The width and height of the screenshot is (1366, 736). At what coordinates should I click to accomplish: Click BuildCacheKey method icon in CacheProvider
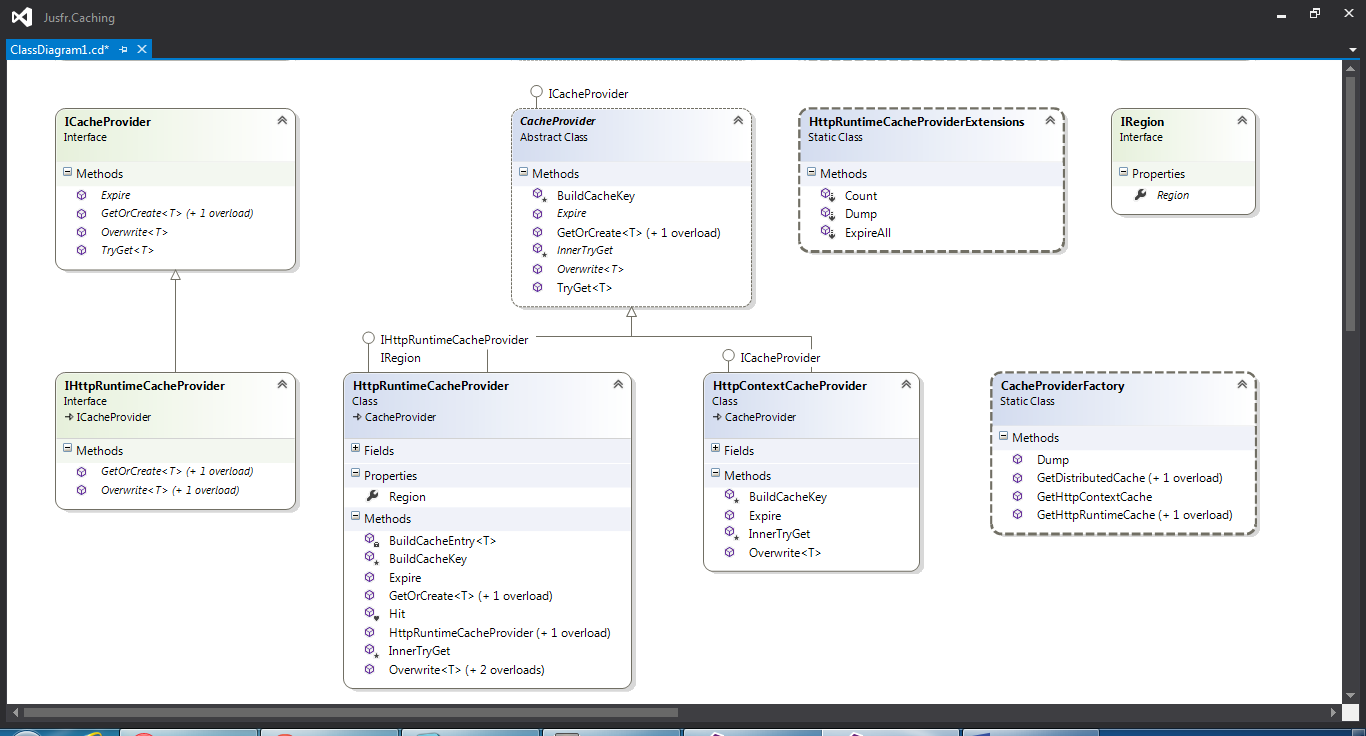pyautogui.click(x=538, y=195)
